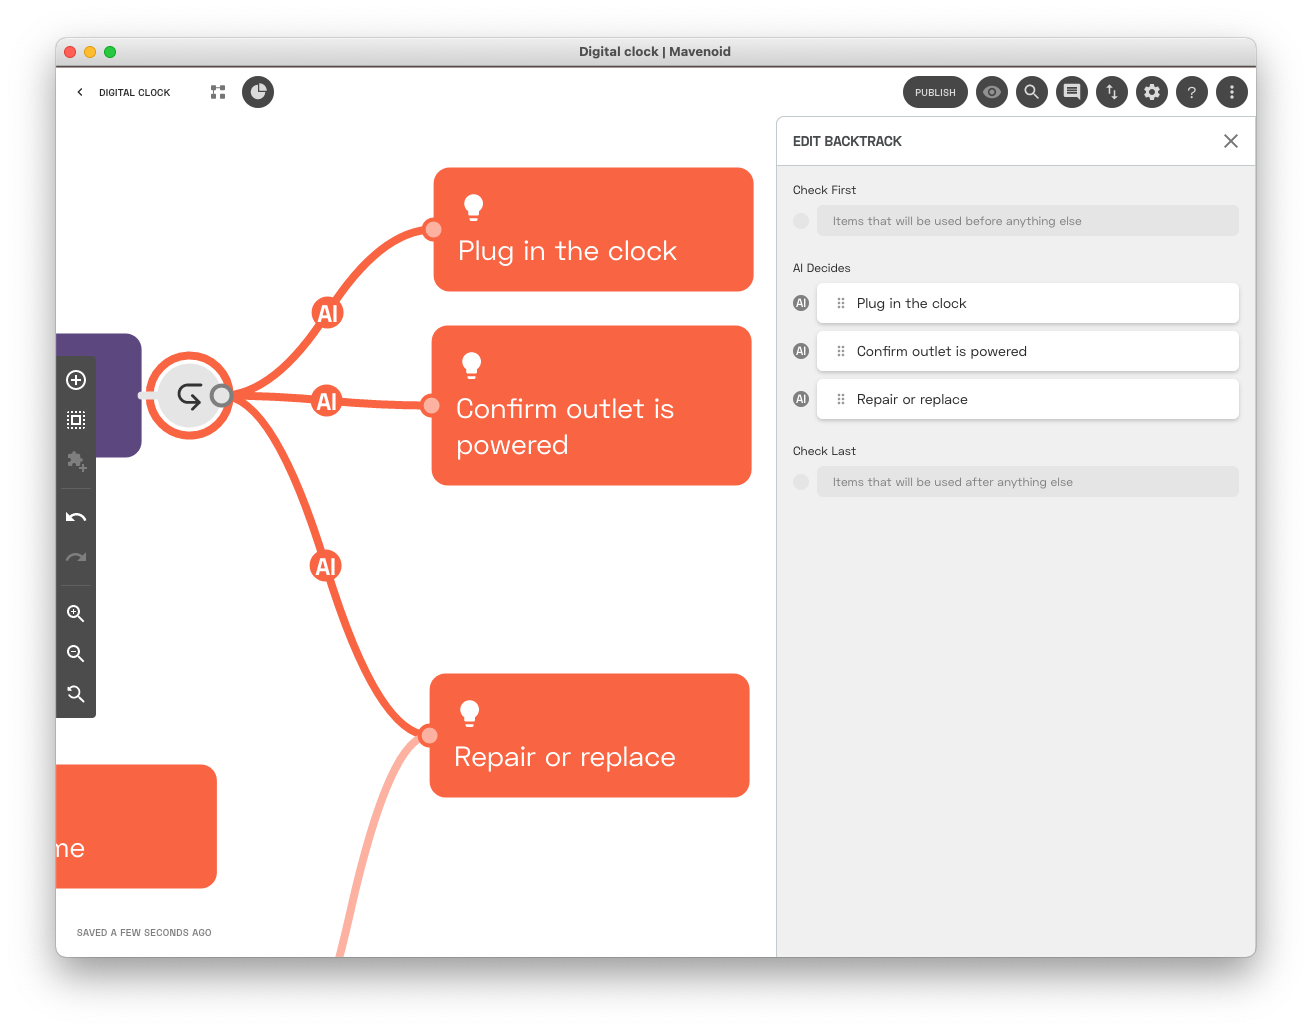Zoom out of the canvas
The image size is (1312, 1031).
tap(76, 654)
